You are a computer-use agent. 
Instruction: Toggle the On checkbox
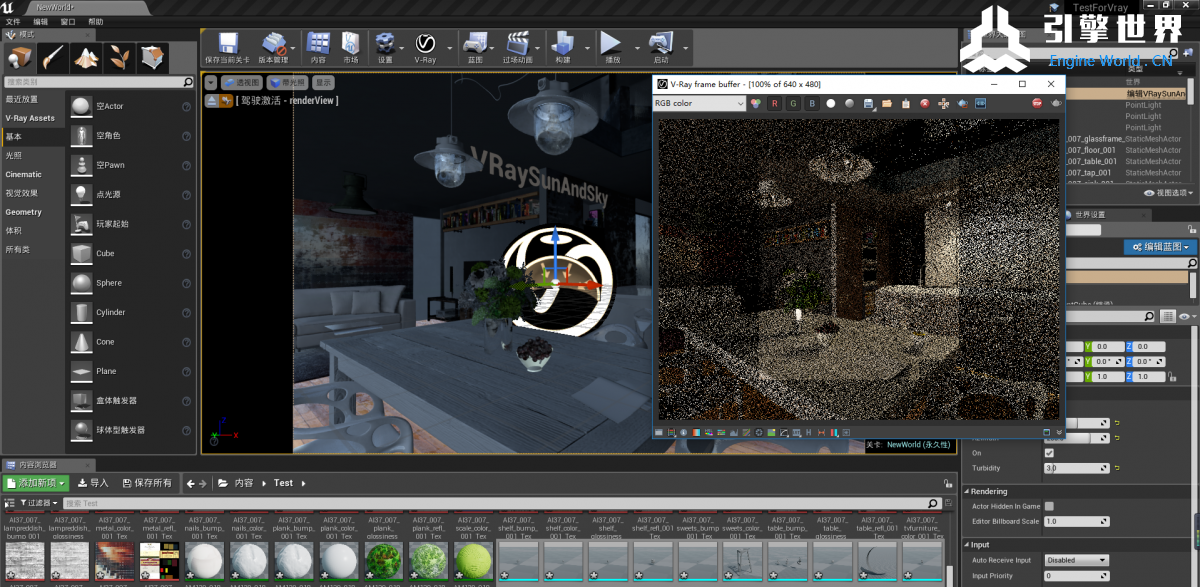point(1049,453)
